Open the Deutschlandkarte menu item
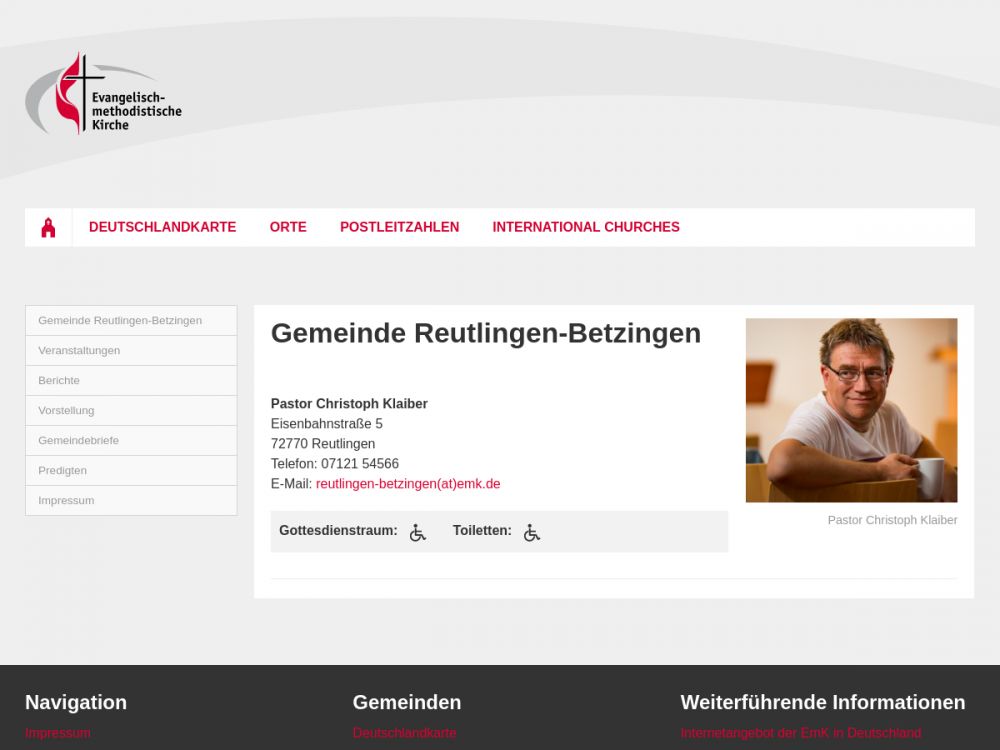The image size is (1000, 750). (163, 227)
